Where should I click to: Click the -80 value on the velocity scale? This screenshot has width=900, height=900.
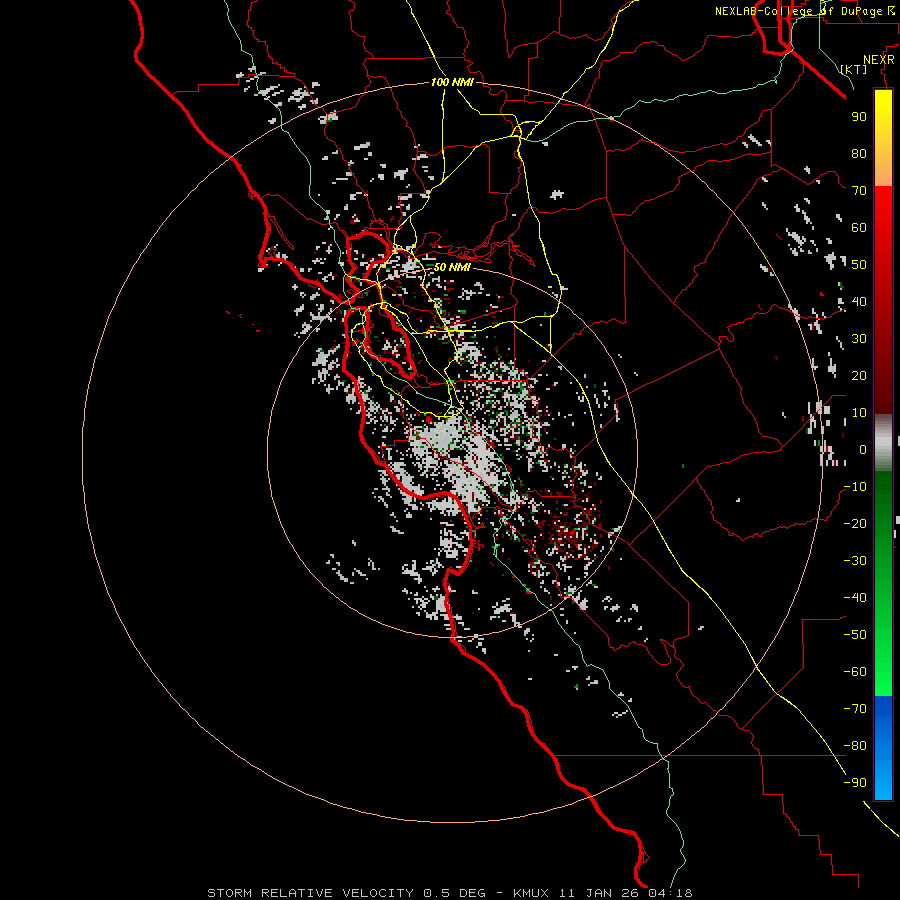pos(855,746)
